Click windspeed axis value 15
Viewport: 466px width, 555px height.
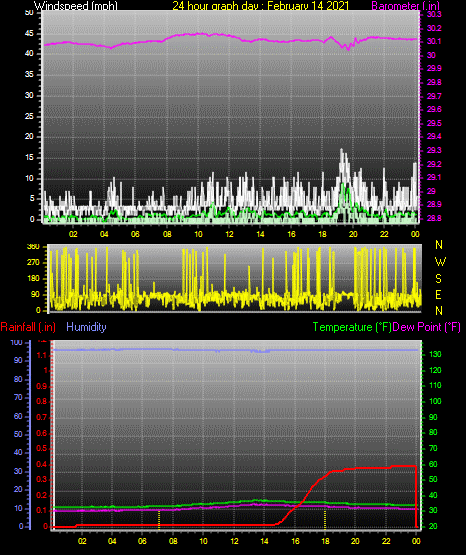[x=29, y=158]
